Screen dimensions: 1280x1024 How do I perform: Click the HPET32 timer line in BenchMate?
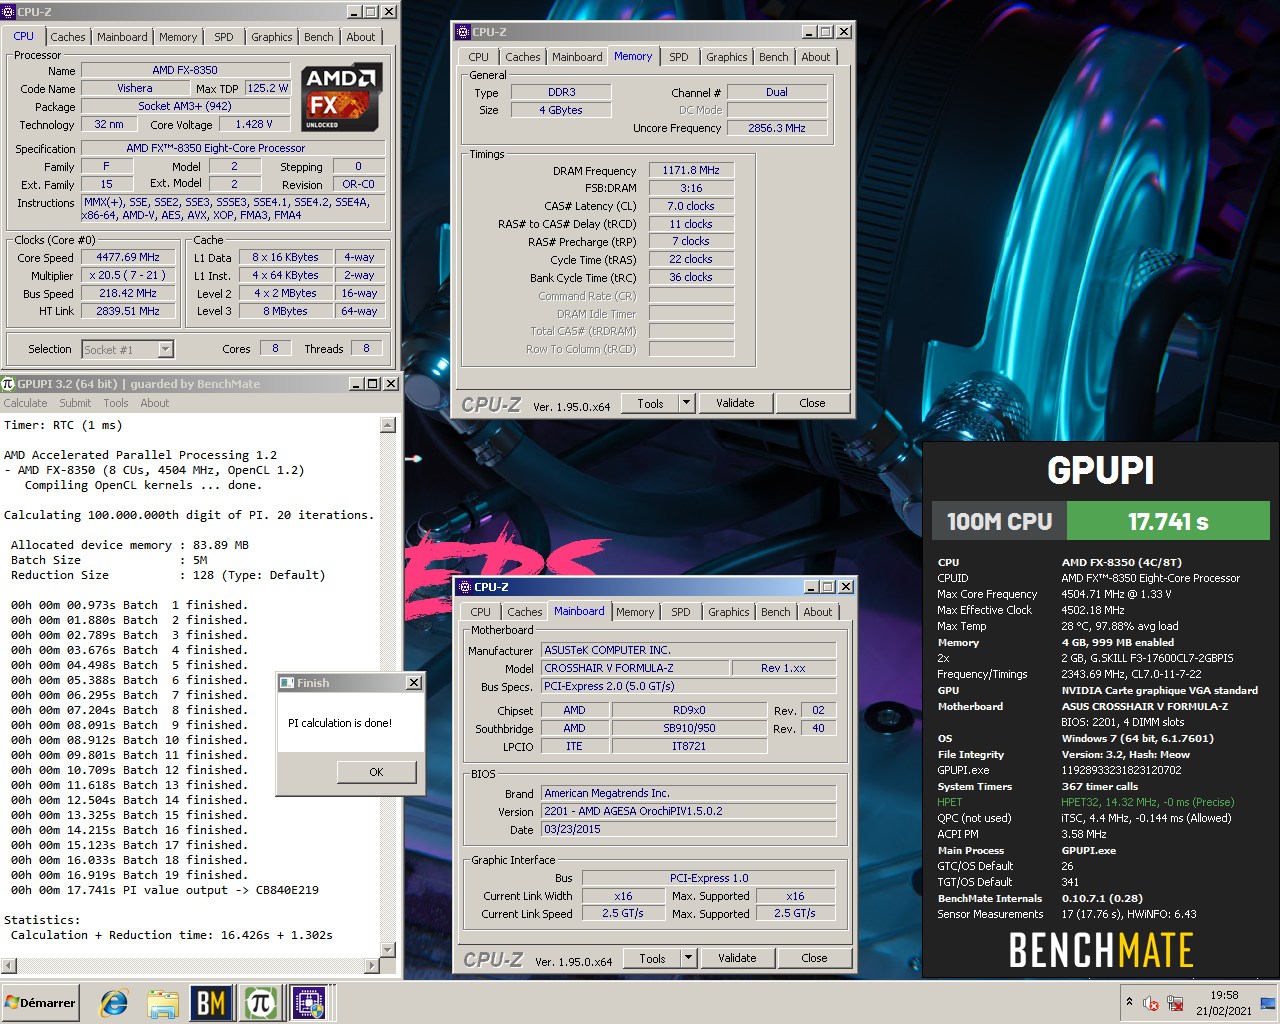(1148, 802)
